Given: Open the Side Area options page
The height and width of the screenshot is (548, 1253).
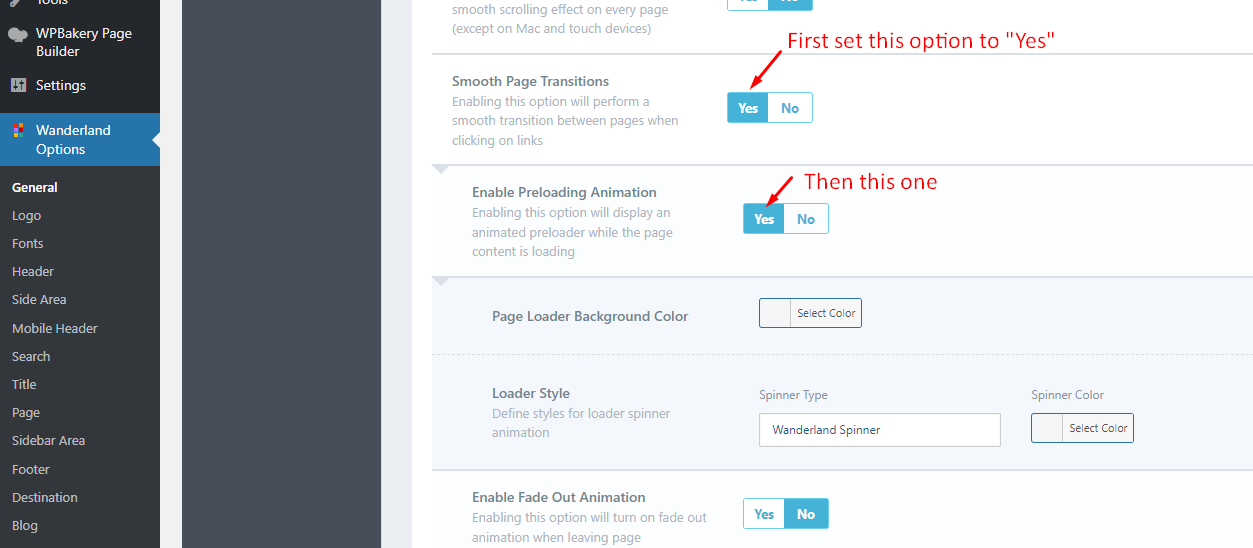Looking at the screenshot, I should 39,299.
